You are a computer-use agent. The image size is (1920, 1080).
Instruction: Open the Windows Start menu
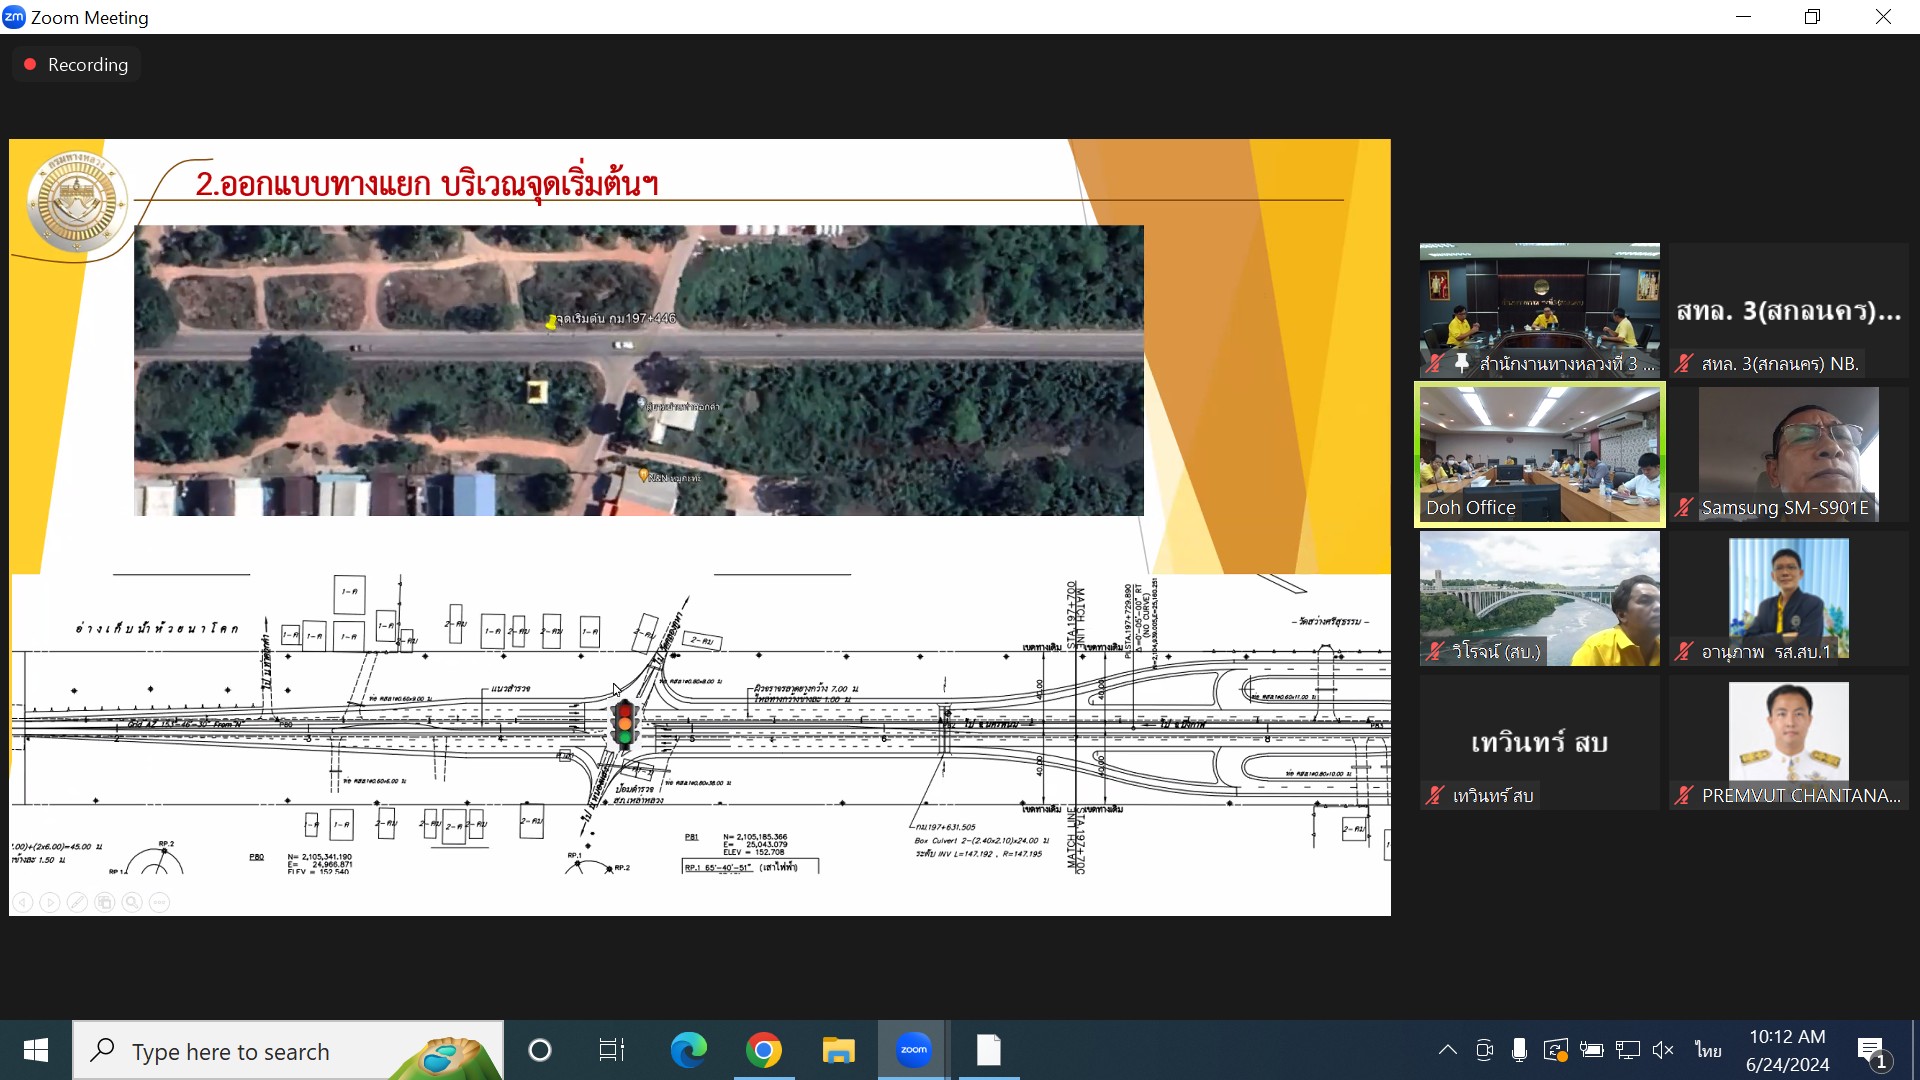click(x=36, y=1050)
